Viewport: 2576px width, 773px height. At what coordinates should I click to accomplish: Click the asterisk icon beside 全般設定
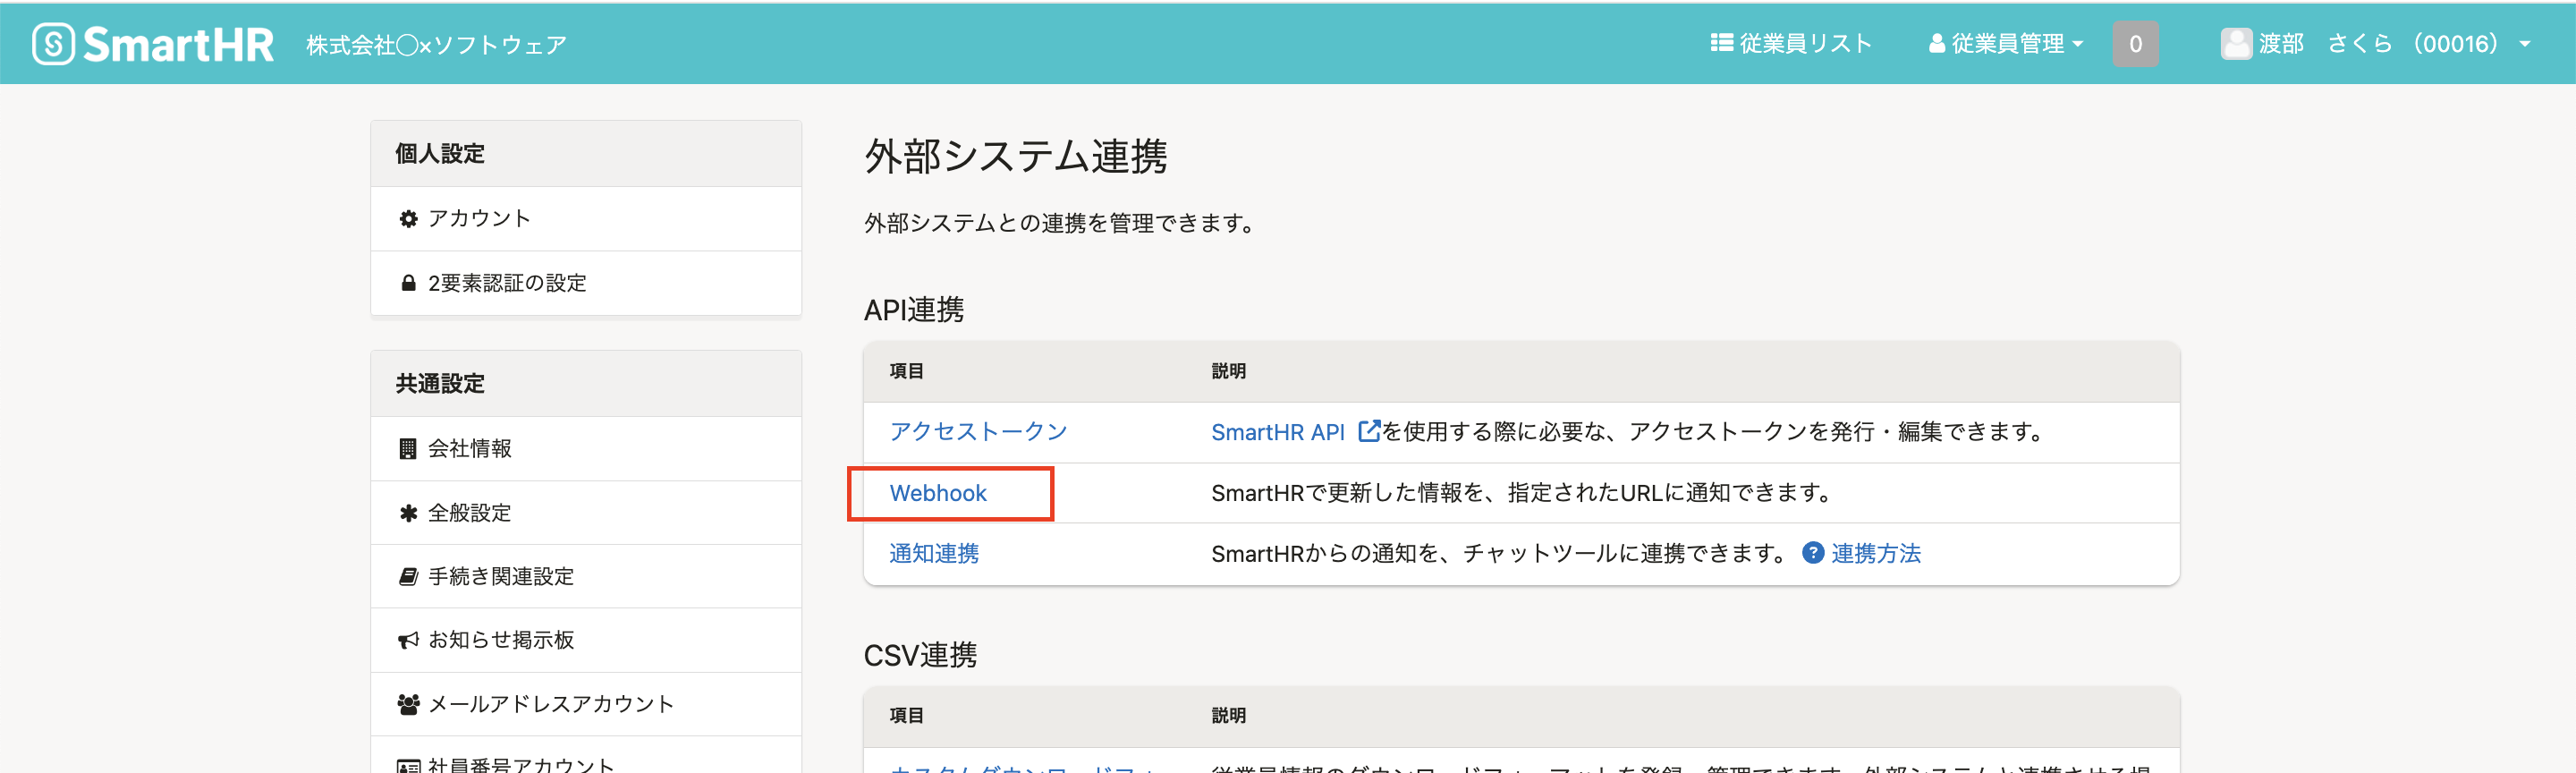point(408,513)
